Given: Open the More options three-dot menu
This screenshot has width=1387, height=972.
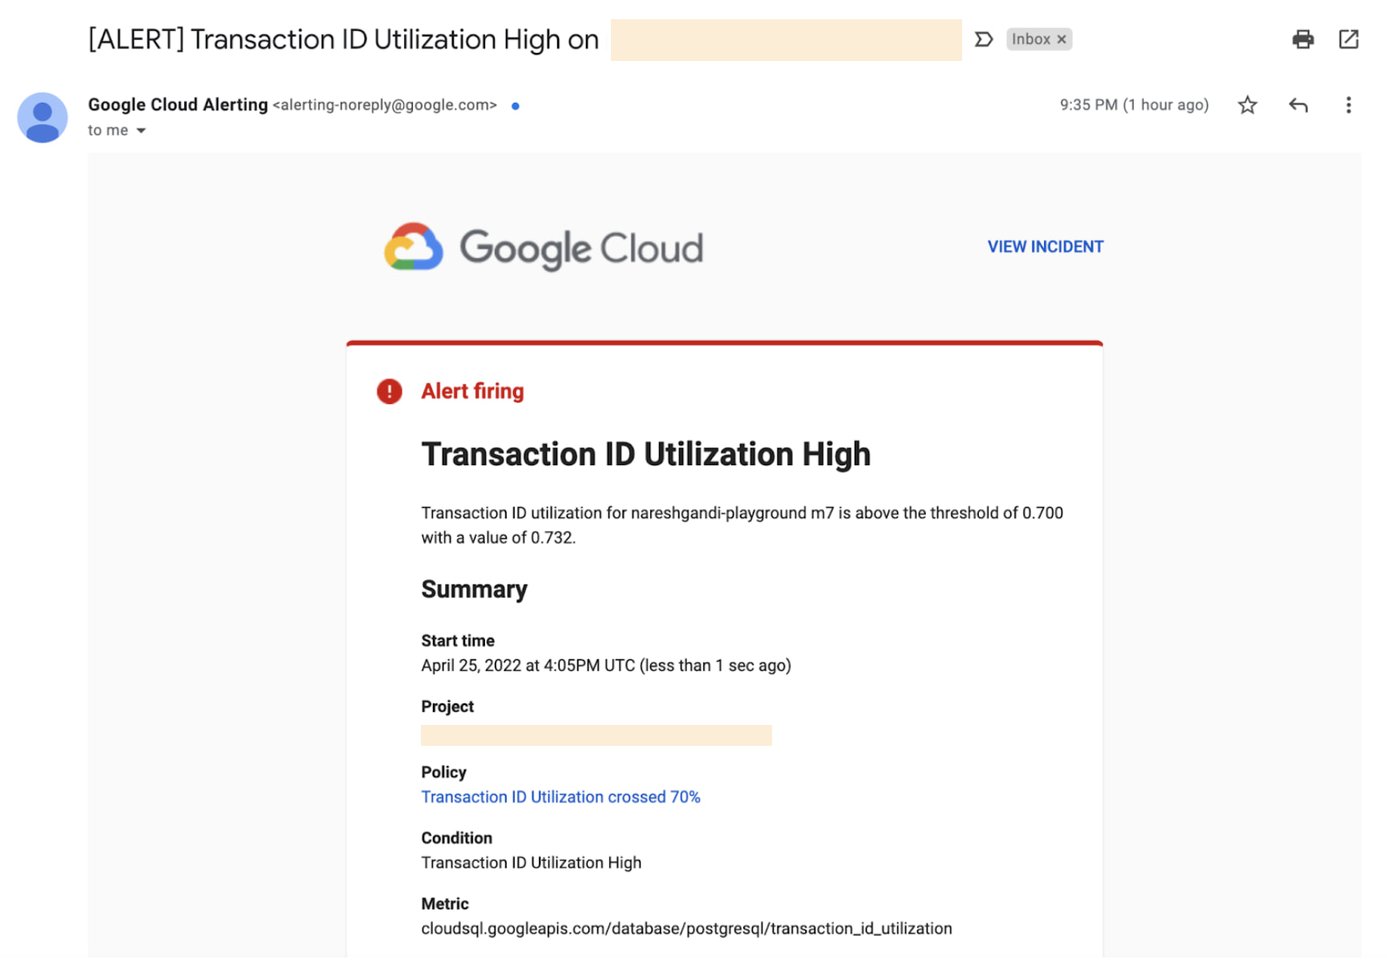Looking at the screenshot, I should (x=1348, y=105).
